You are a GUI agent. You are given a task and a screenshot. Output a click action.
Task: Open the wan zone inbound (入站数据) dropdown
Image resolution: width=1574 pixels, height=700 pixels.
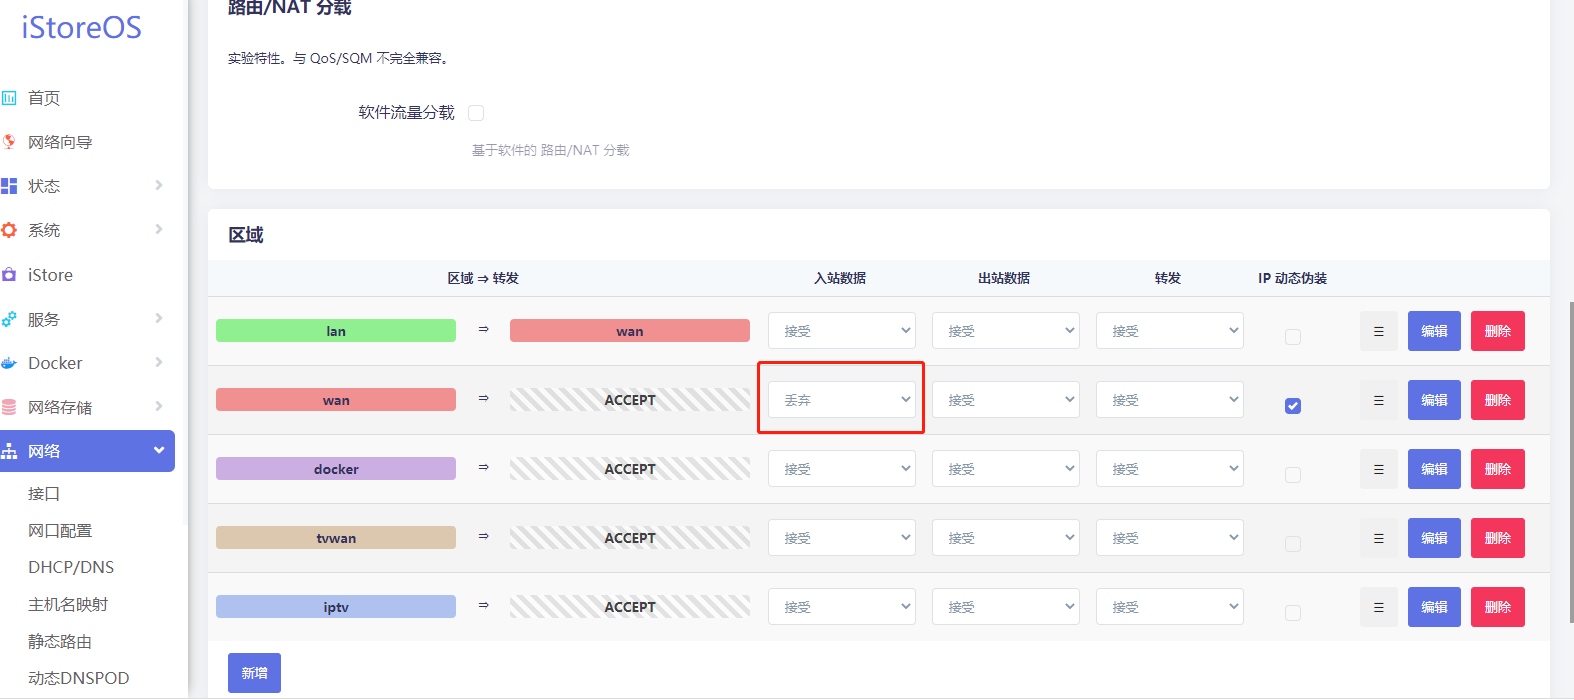pos(841,400)
